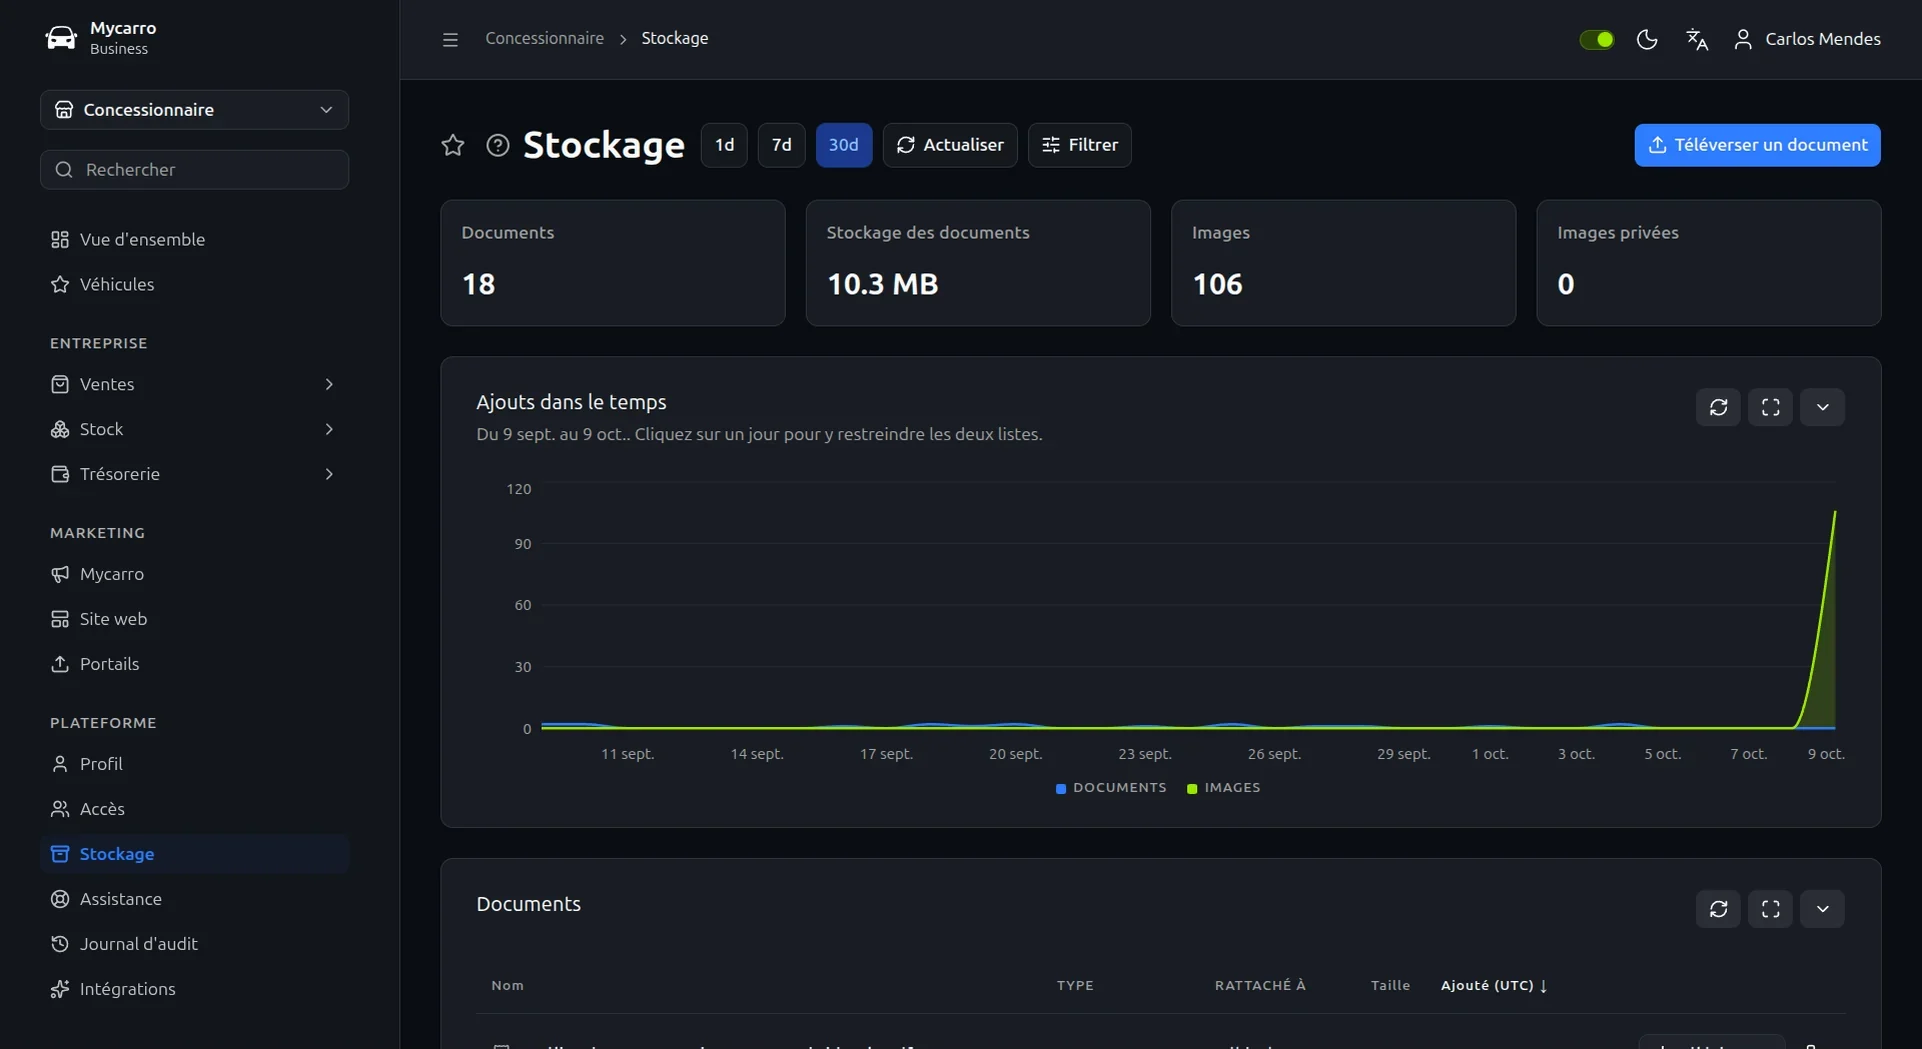Expand the Stock submenu
The image size is (1922, 1049).
tap(194, 429)
